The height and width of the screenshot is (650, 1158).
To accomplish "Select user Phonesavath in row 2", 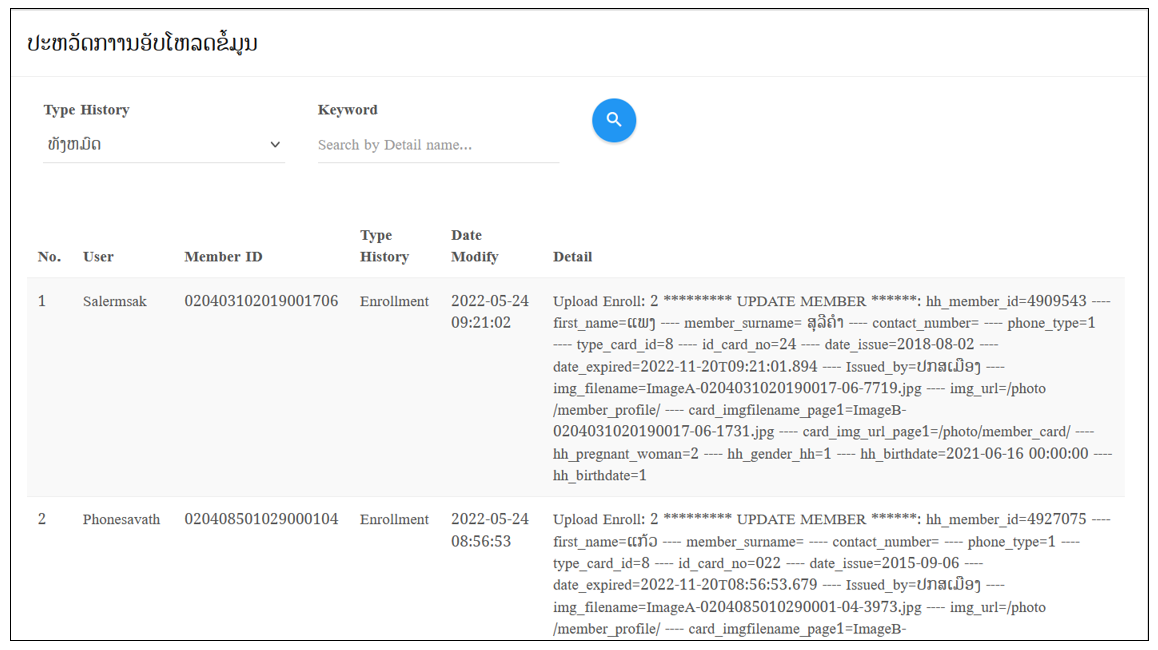I will (121, 519).
